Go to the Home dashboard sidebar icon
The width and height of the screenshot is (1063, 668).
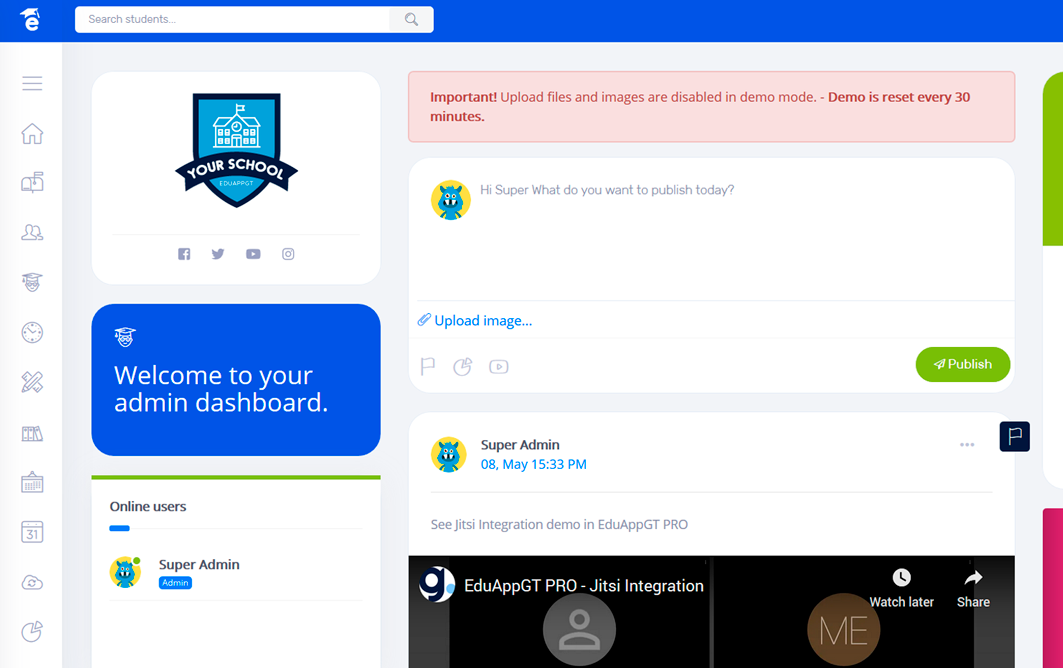32,134
